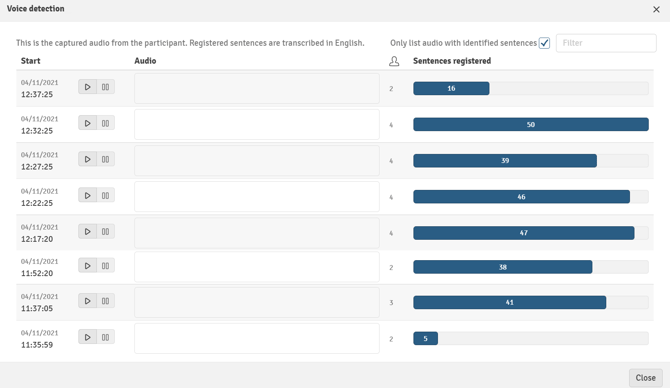Play the 11:52:20 audio recording
The height and width of the screenshot is (388, 670).
tap(88, 266)
